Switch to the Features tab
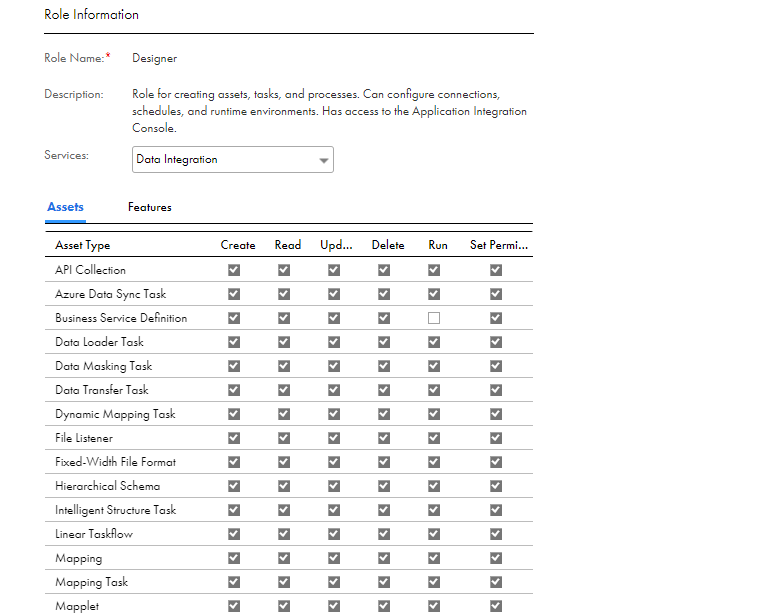The width and height of the screenshot is (758, 613). click(149, 207)
